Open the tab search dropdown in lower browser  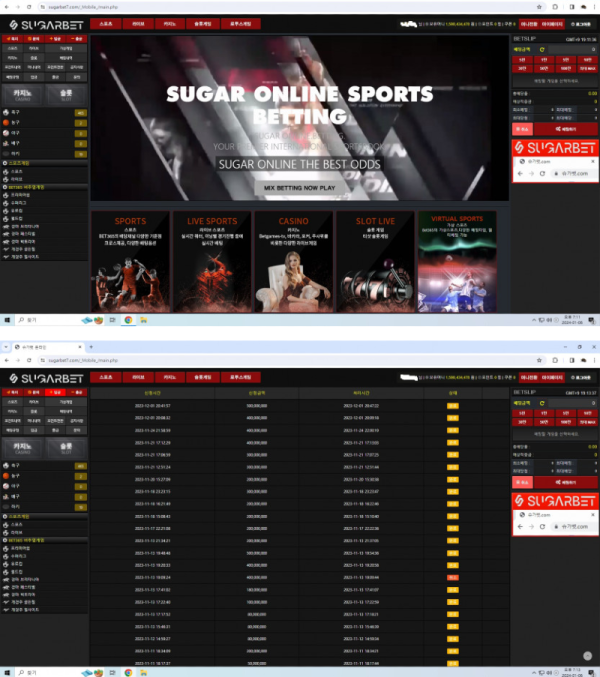6,347
